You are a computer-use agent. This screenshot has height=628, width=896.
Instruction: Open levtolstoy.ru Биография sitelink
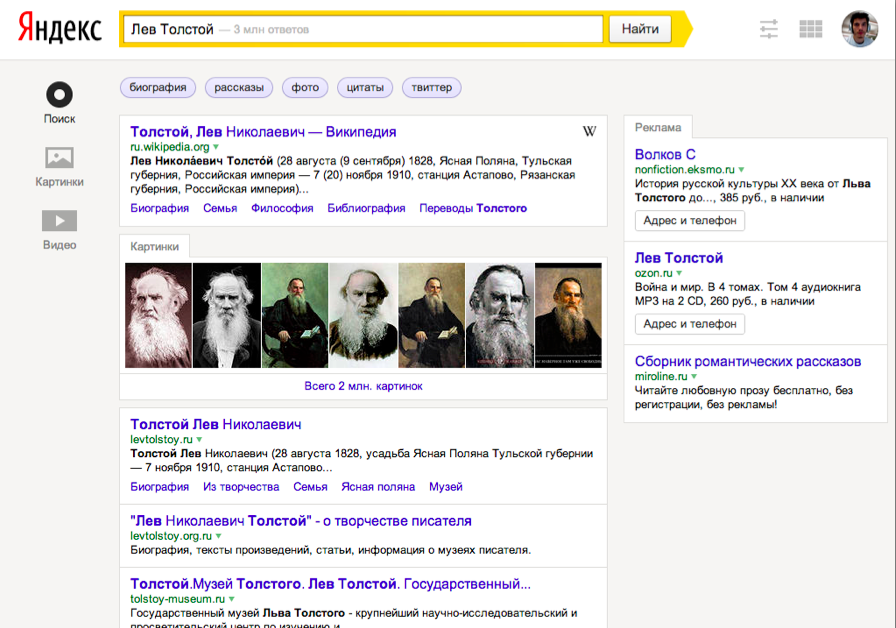(x=159, y=487)
